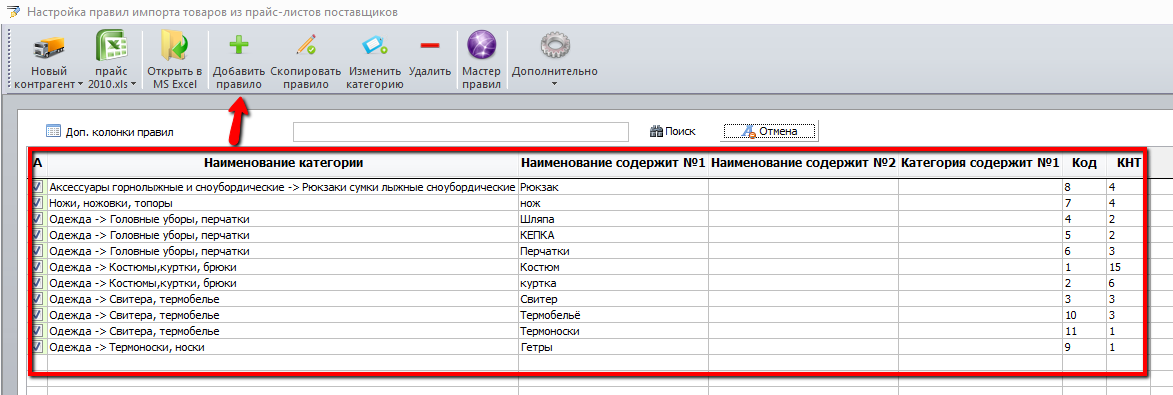Click the Изменить категорию tag icon
The image size is (1173, 395).
coord(375,46)
